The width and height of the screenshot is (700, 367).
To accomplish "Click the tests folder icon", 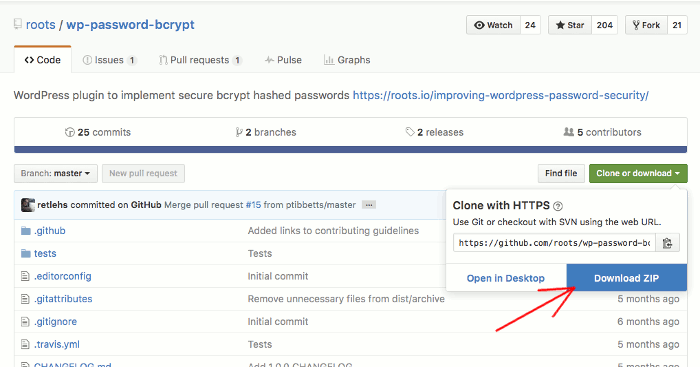I will tap(25, 253).
